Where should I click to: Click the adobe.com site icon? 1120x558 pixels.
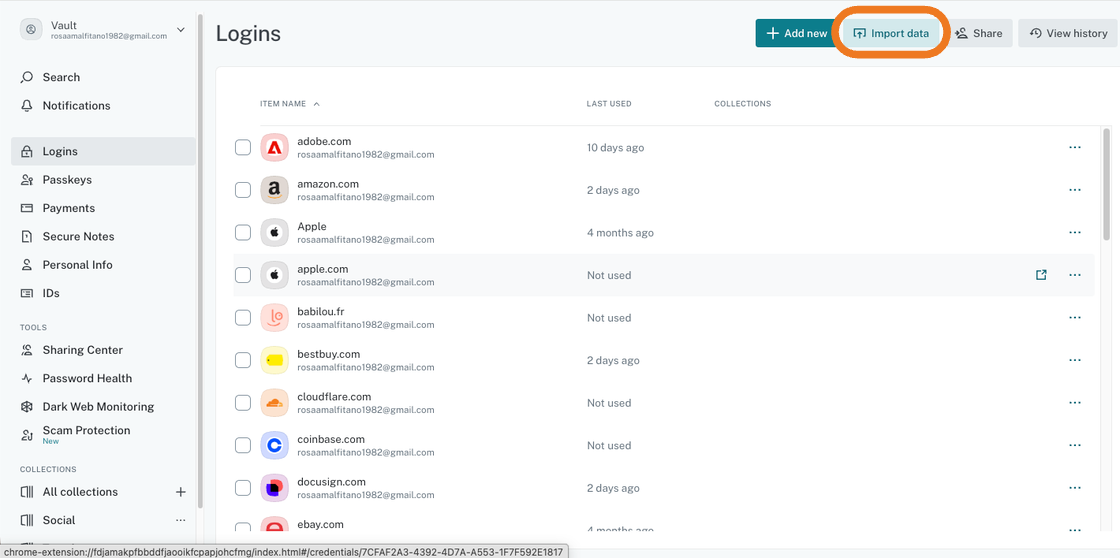pos(274,148)
